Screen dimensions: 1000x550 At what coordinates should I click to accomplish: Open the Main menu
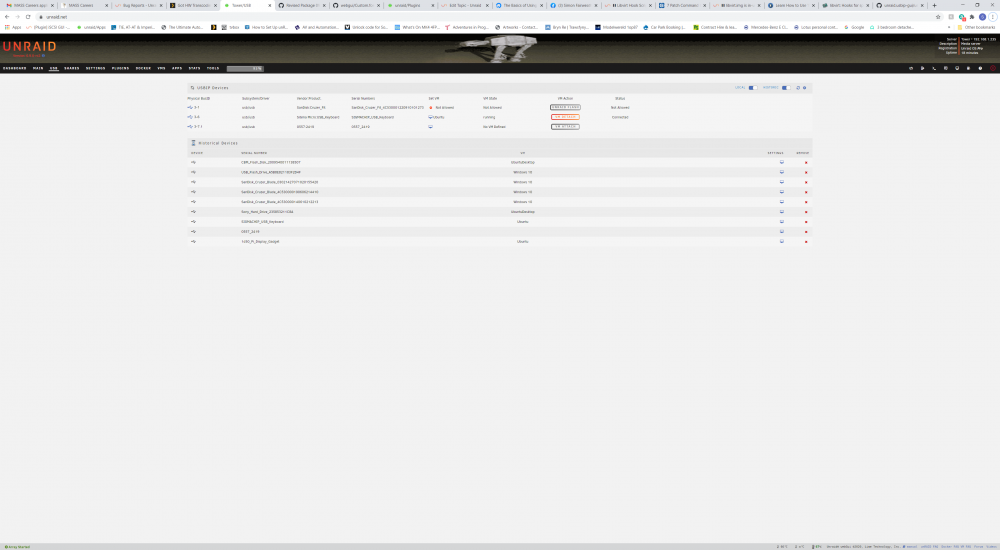coord(38,68)
